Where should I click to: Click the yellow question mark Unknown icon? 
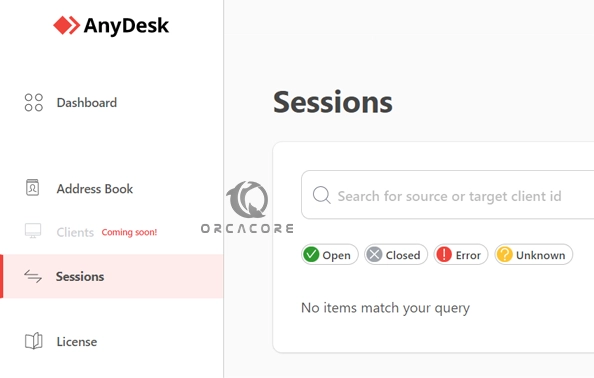[505, 255]
